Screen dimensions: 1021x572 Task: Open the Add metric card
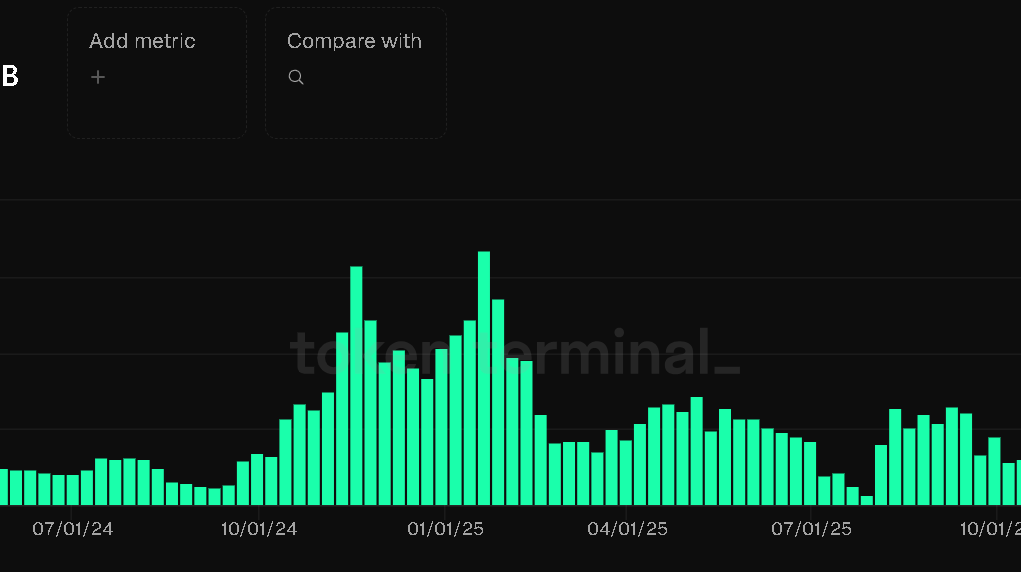tap(157, 100)
